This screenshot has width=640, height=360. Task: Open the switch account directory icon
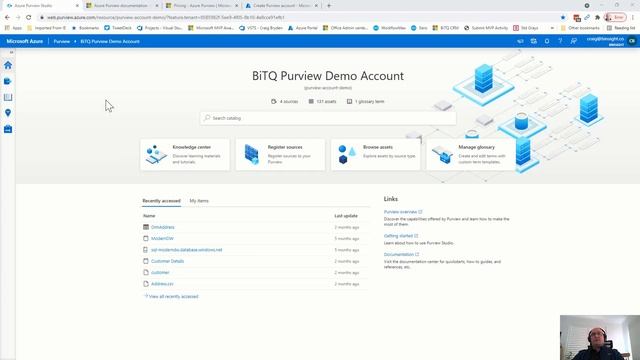point(533,41)
